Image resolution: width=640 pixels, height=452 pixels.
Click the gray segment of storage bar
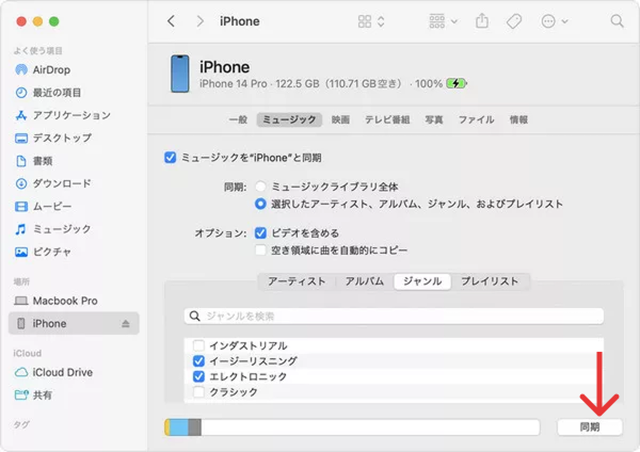pos(195,427)
